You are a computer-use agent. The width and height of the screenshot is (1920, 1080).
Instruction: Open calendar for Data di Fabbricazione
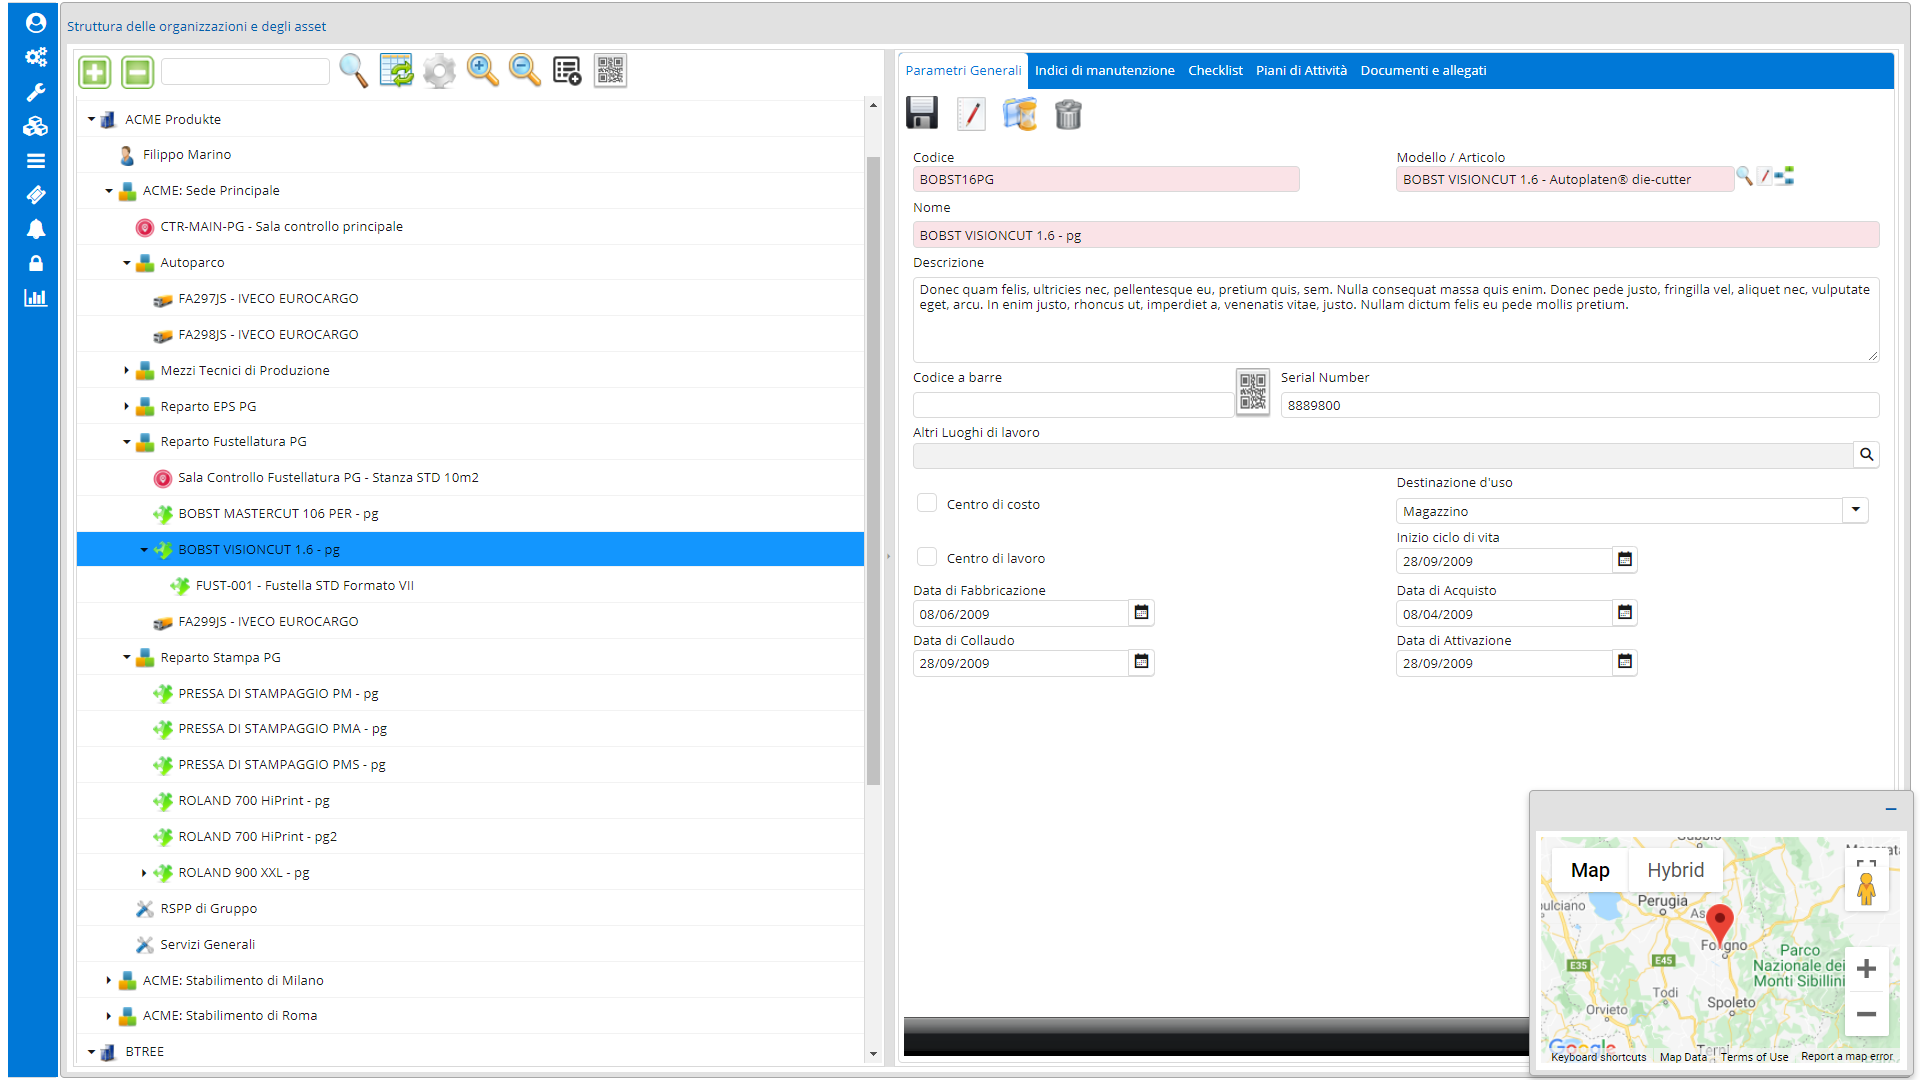coord(1141,612)
